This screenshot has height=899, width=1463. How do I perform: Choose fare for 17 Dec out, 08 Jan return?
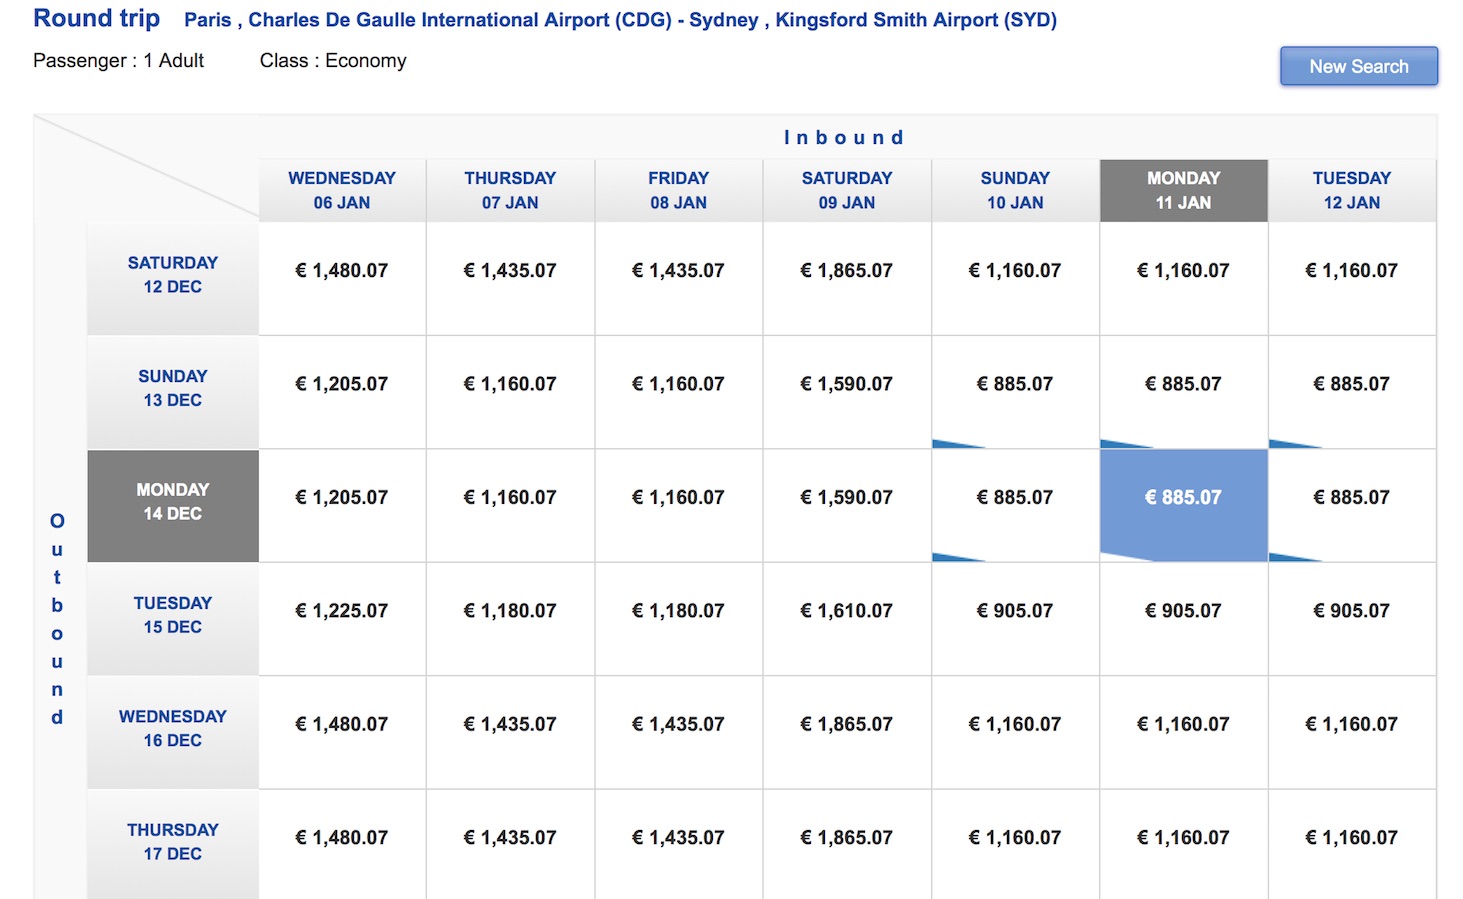678,844
